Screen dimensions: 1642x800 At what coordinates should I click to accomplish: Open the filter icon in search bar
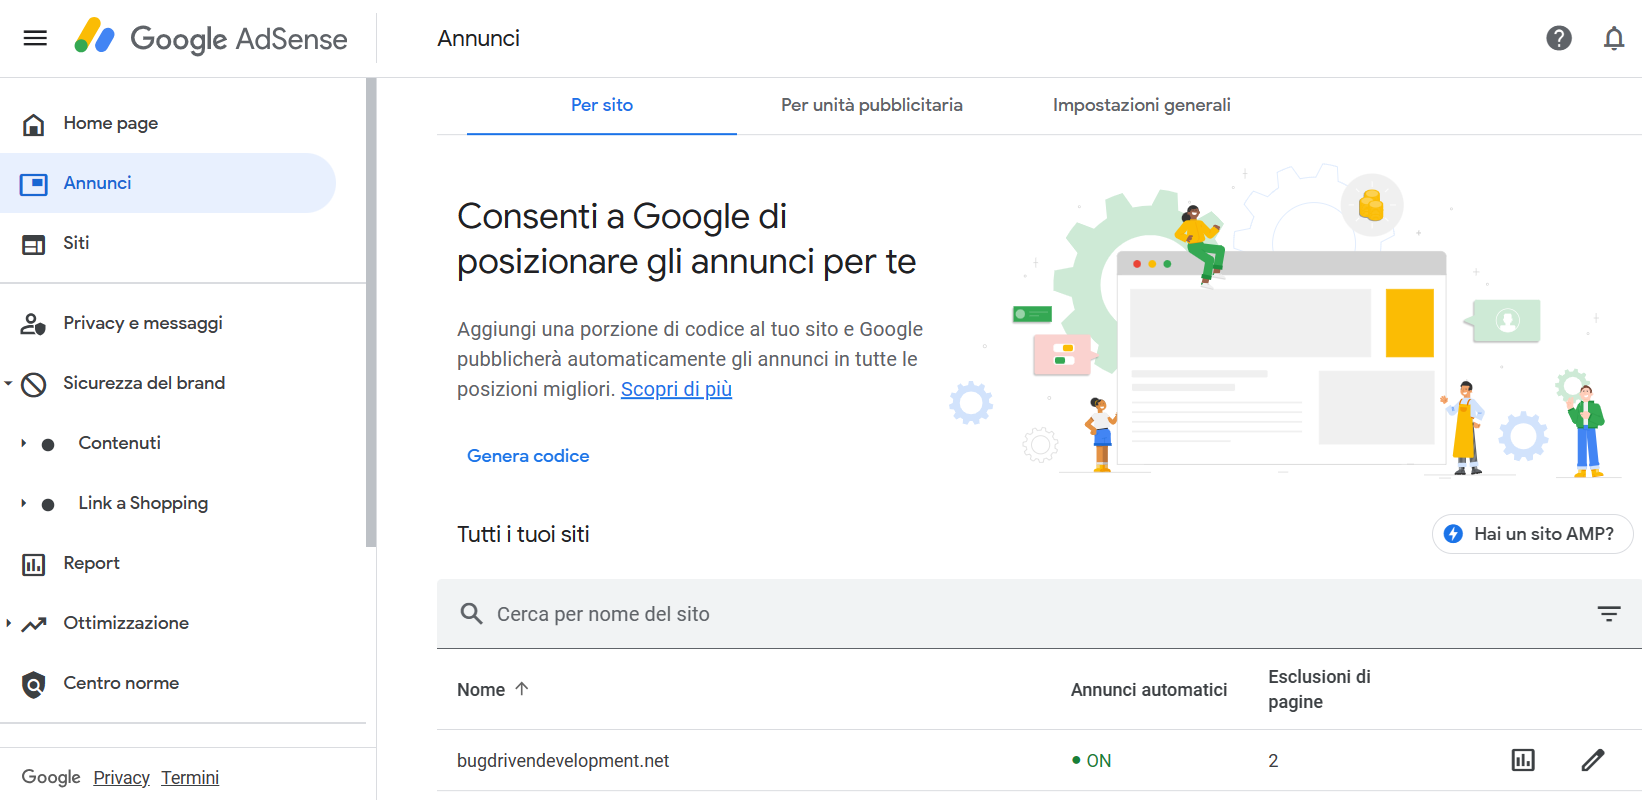click(1608, 613)
